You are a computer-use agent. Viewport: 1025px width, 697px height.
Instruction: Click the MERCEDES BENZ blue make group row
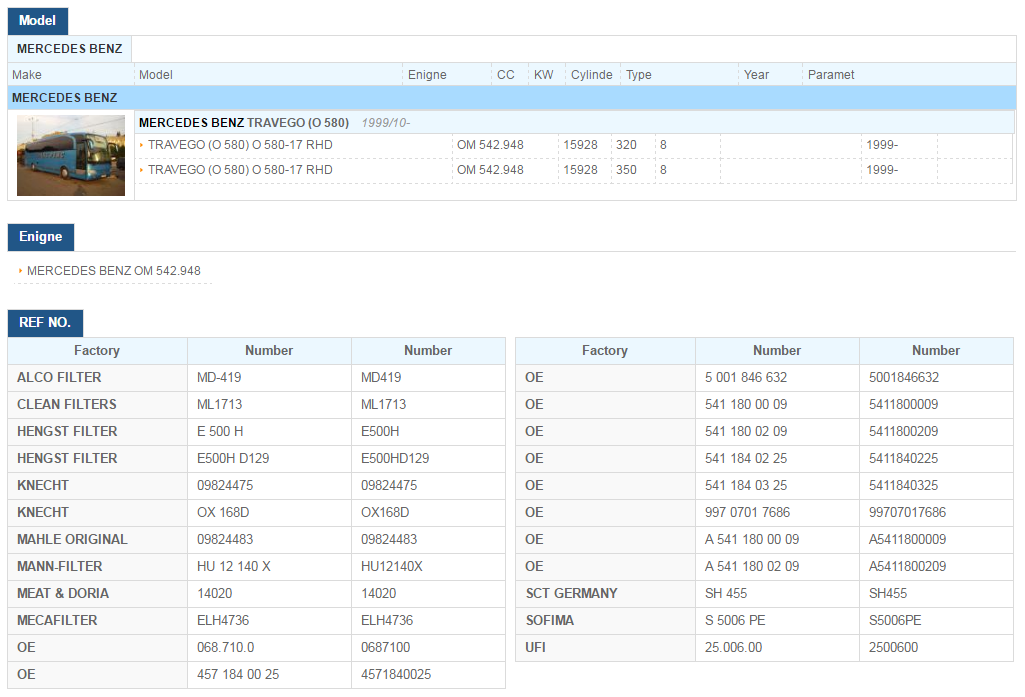click(512, 98)
